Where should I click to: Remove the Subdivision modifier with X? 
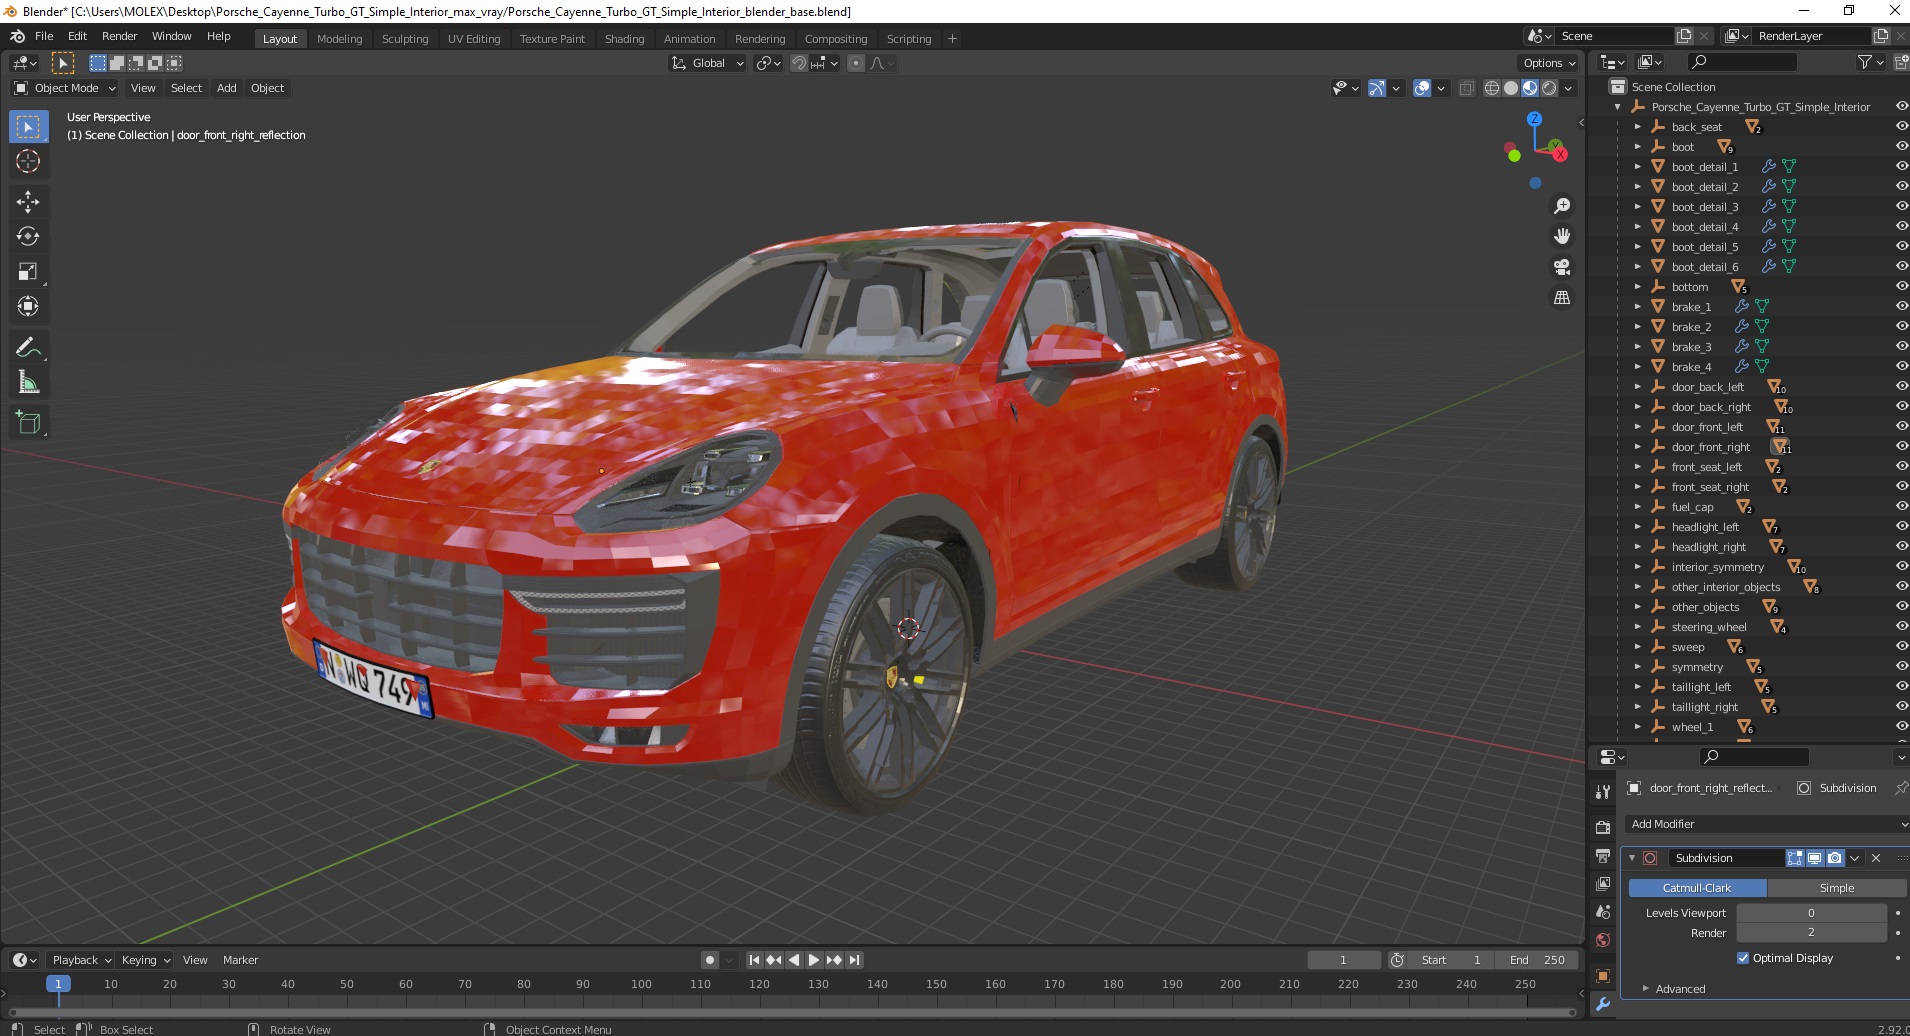pyautogui.click(x=1876, y=858)
